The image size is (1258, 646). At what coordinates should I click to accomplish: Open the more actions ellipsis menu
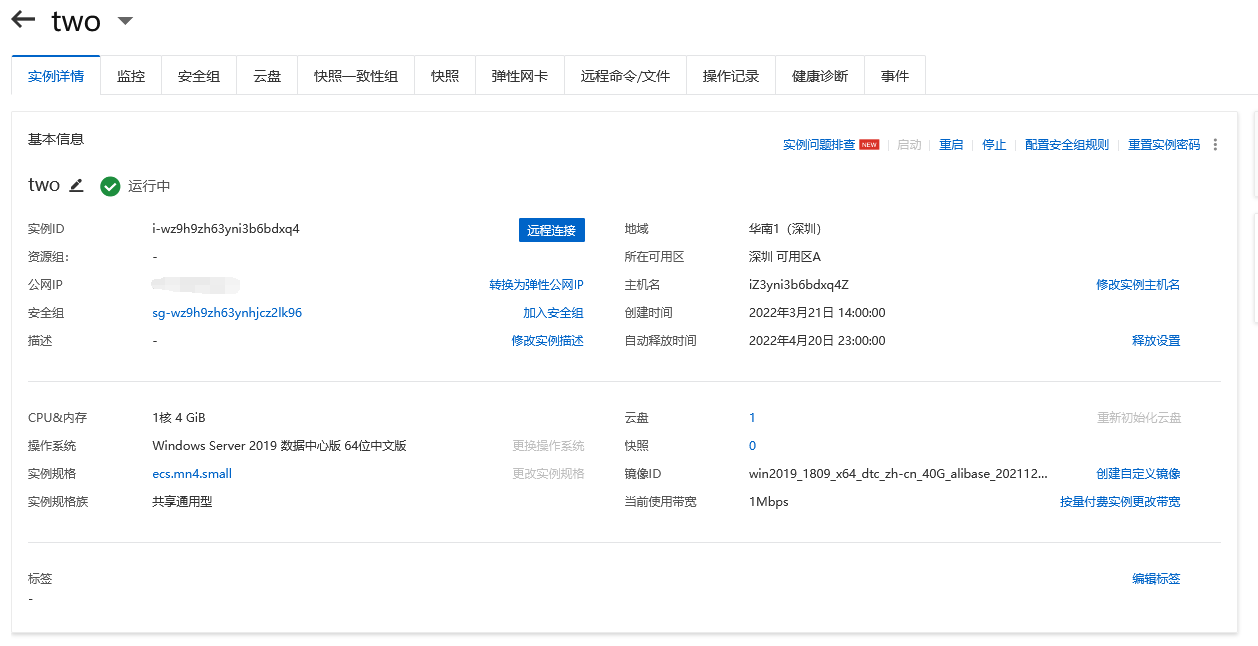coord(1215,144)
